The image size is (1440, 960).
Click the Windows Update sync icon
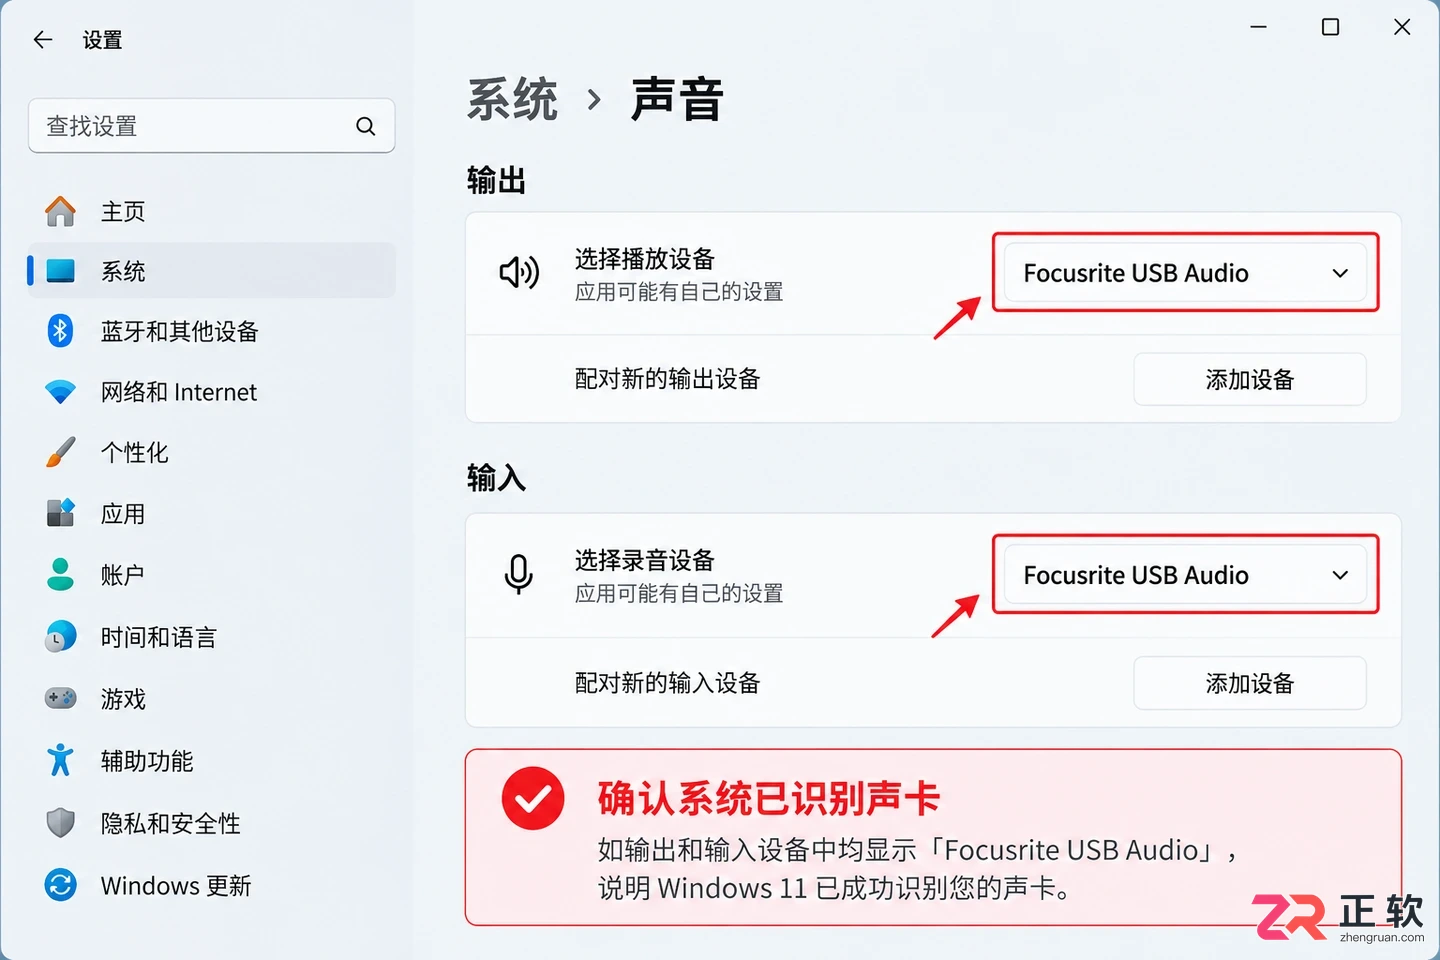tap(60, 885)
